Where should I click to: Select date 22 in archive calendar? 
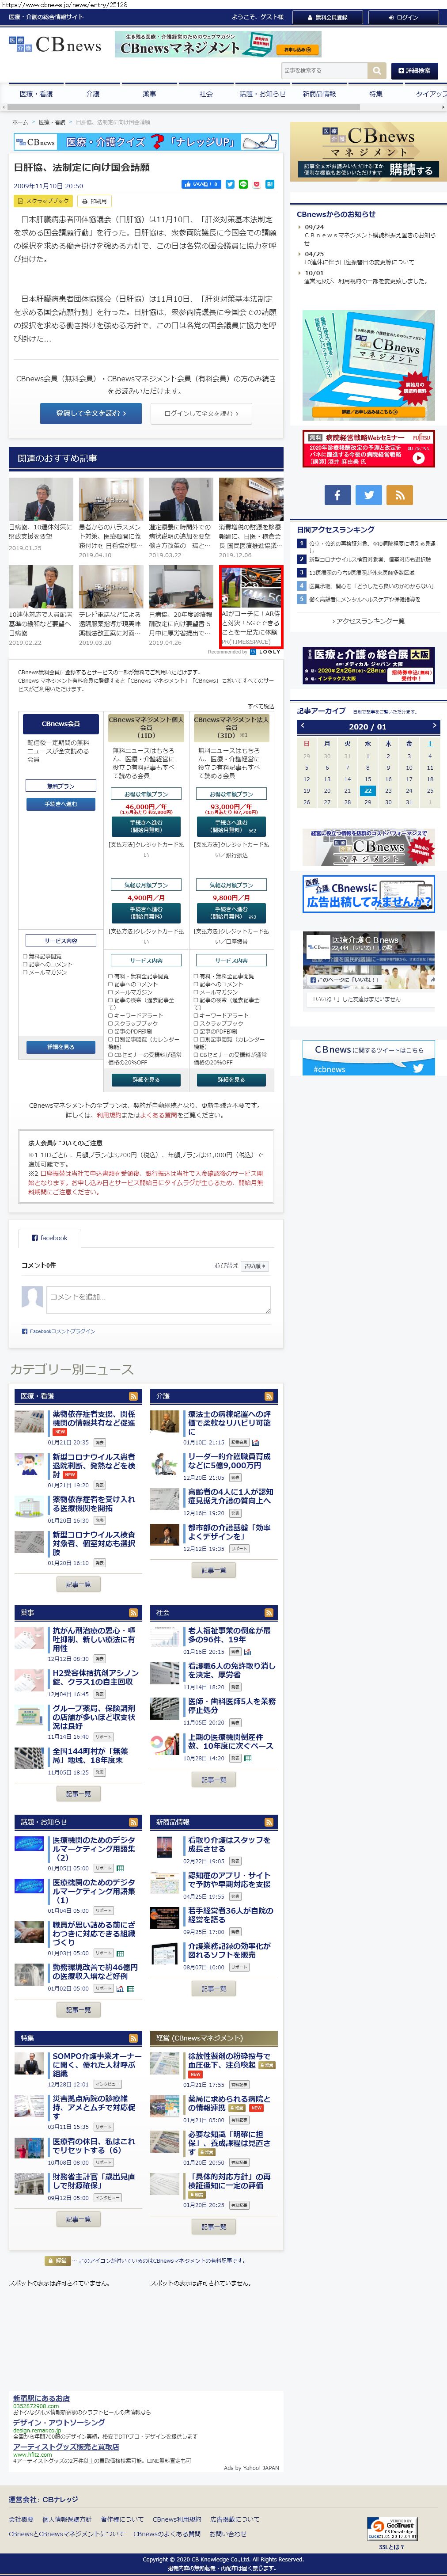pyautogui.click(x=368, y=790)
